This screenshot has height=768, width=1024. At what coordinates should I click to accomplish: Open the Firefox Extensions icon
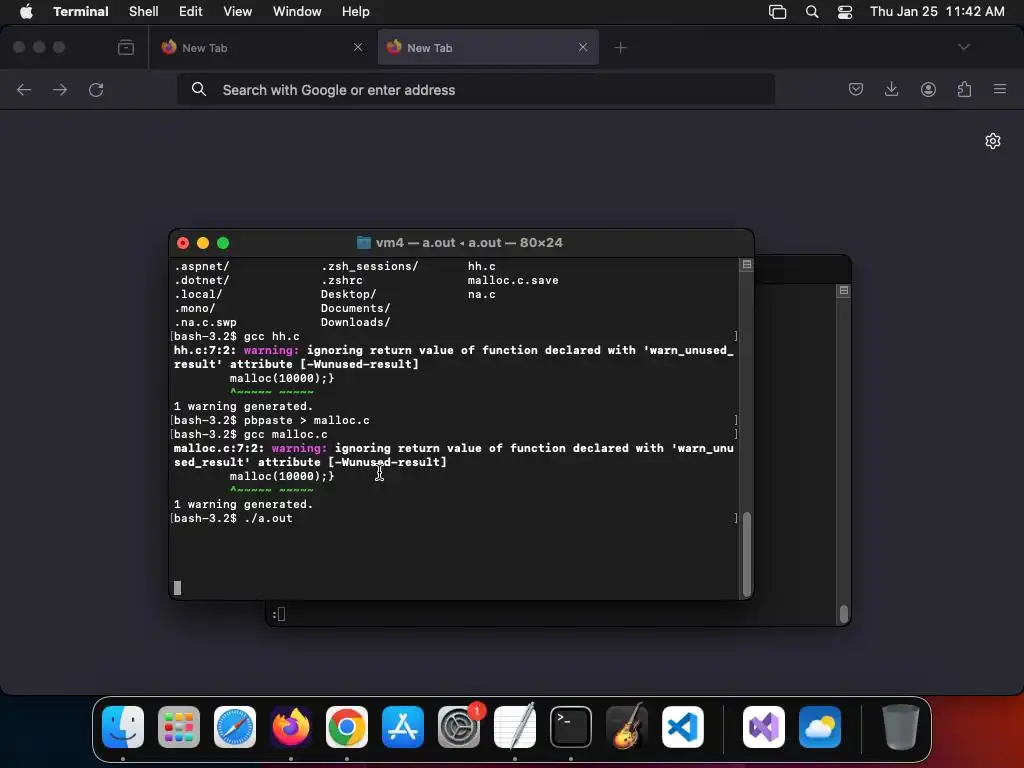click(x=965, y=89)
